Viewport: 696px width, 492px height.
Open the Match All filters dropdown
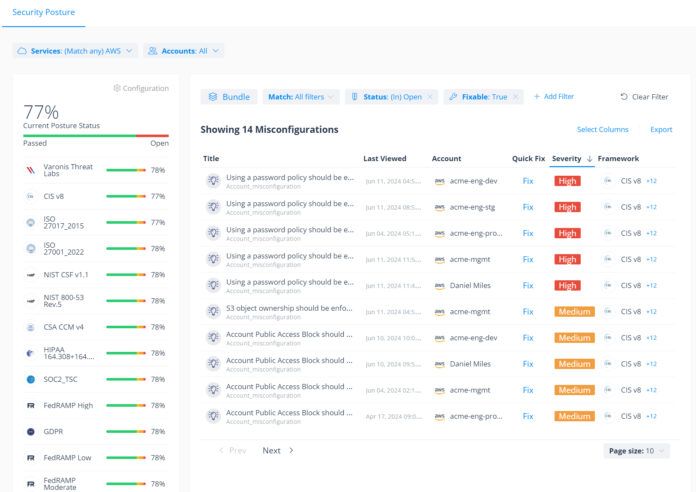pyautogui.click(x=301, y=97)
